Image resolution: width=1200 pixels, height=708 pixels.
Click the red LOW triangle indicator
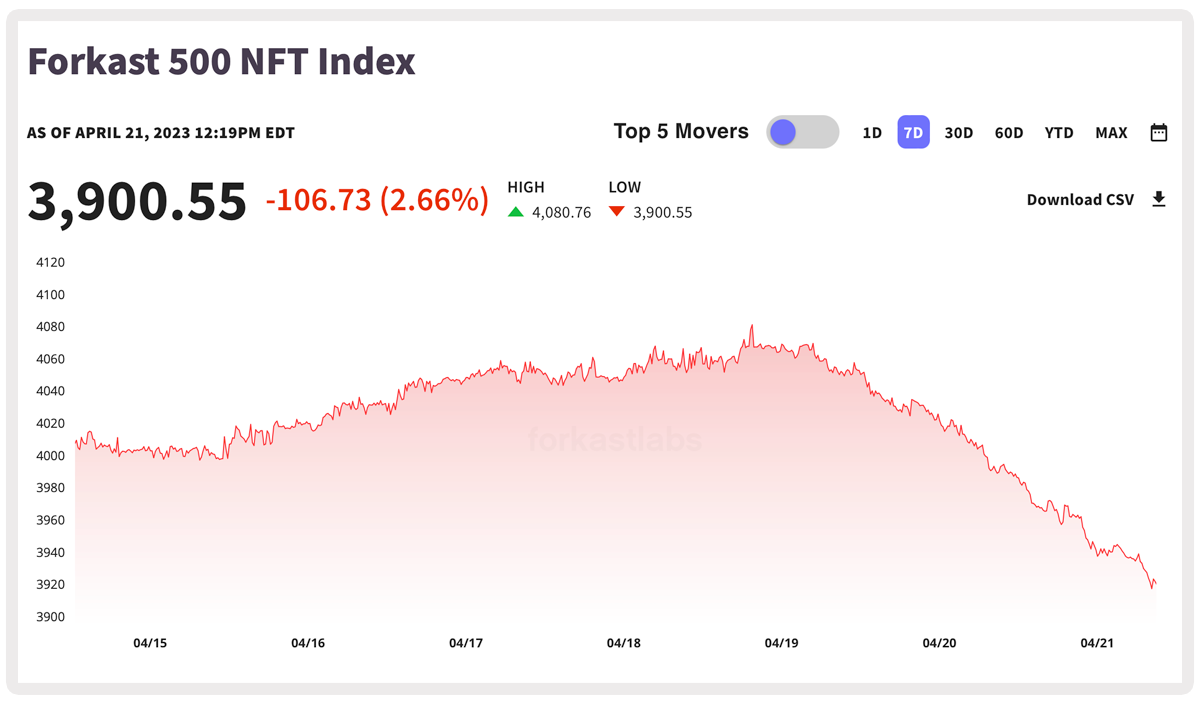pyautogui.click(x=617, y=212)
